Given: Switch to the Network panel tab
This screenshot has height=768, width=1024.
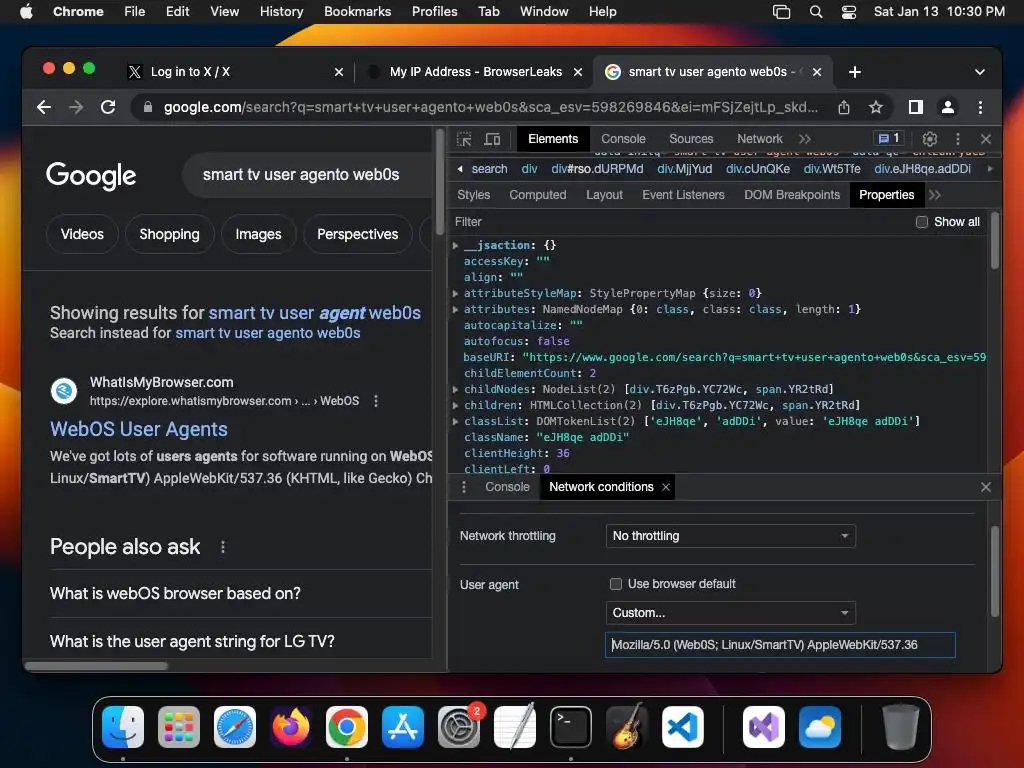Looking at the screenshot, I should [x=760, y=139].
